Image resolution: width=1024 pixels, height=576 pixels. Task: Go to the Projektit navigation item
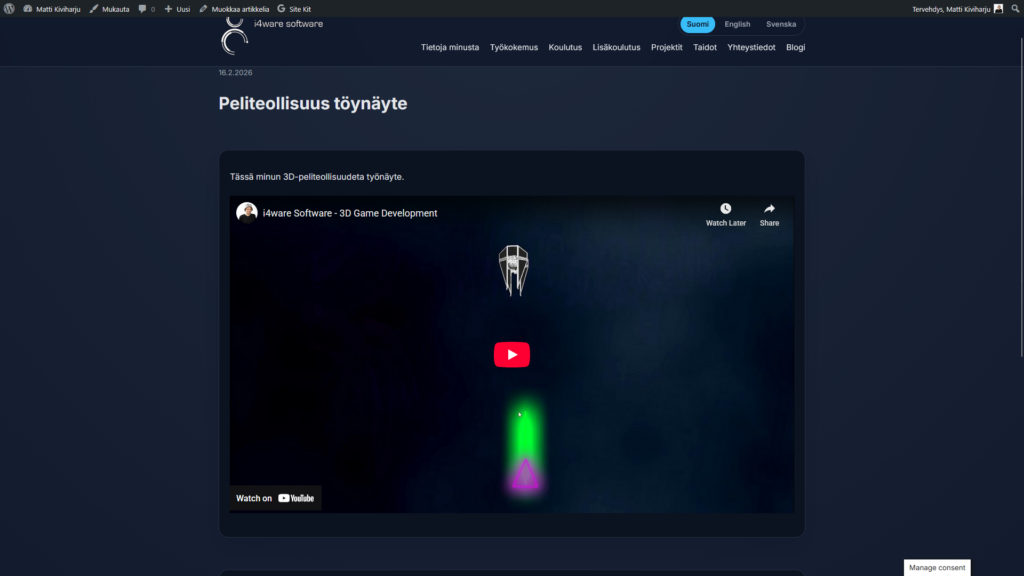[666, 47]
